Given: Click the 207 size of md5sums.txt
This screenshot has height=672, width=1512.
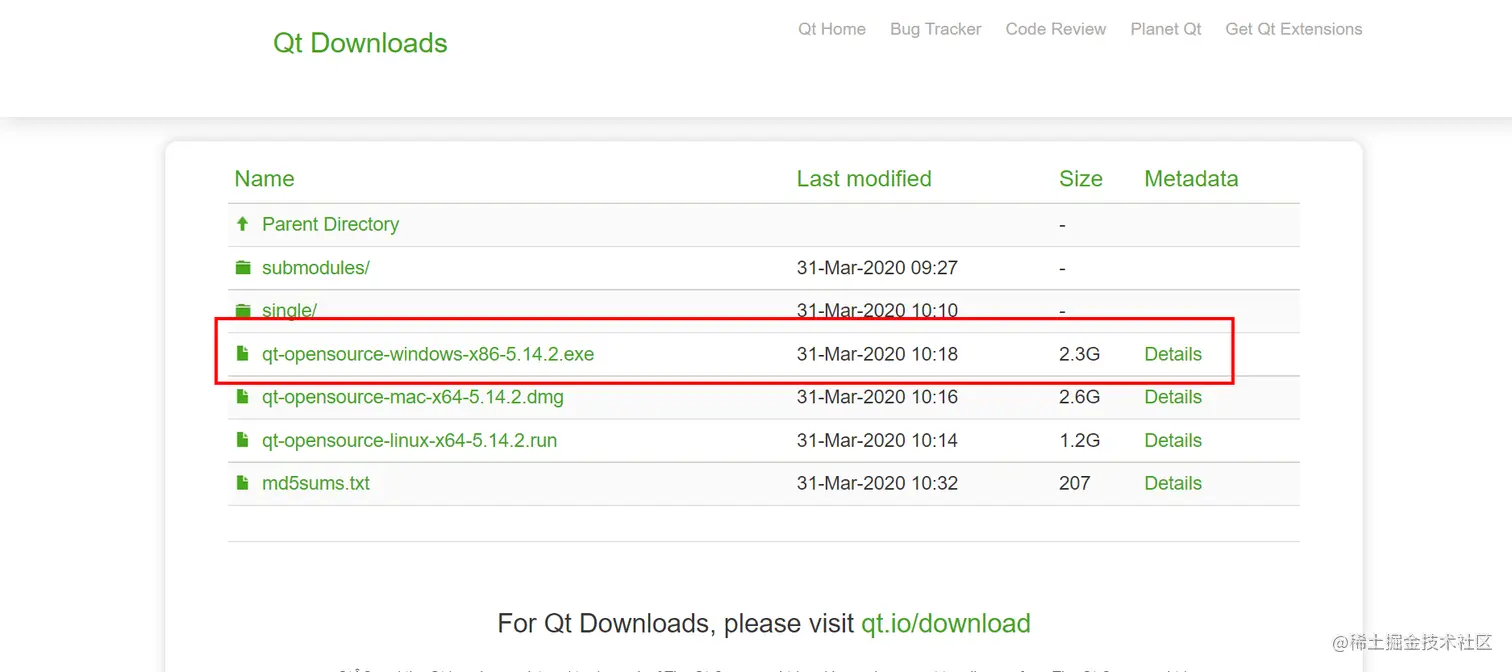Looking at the screenshot, I should 1075,483.
